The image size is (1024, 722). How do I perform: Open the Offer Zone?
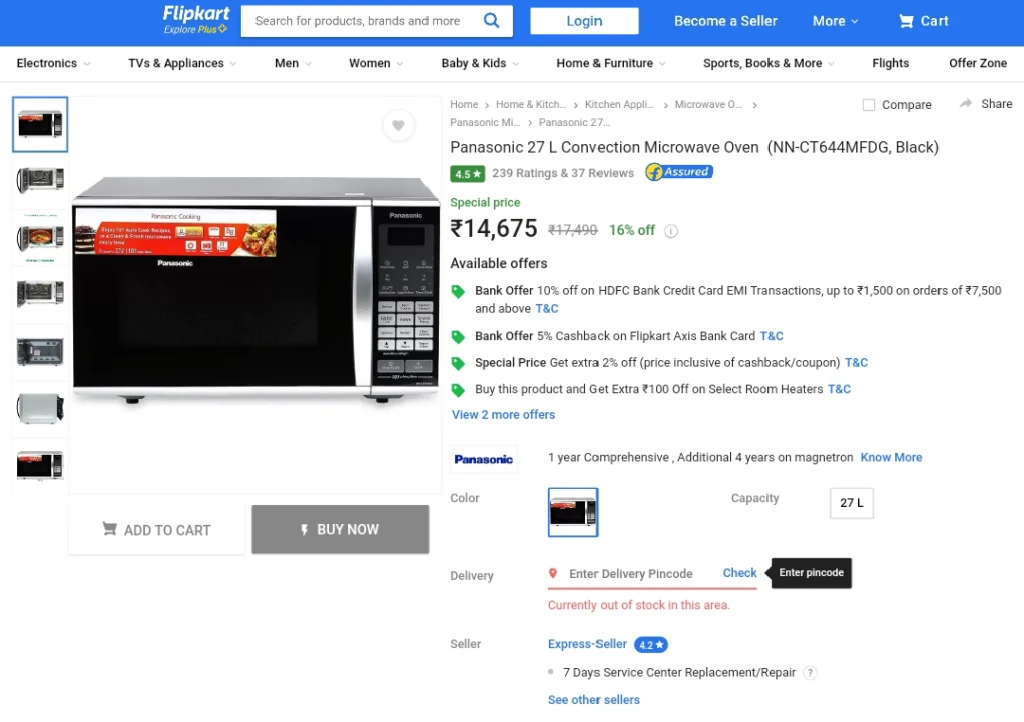pos(978,63)
